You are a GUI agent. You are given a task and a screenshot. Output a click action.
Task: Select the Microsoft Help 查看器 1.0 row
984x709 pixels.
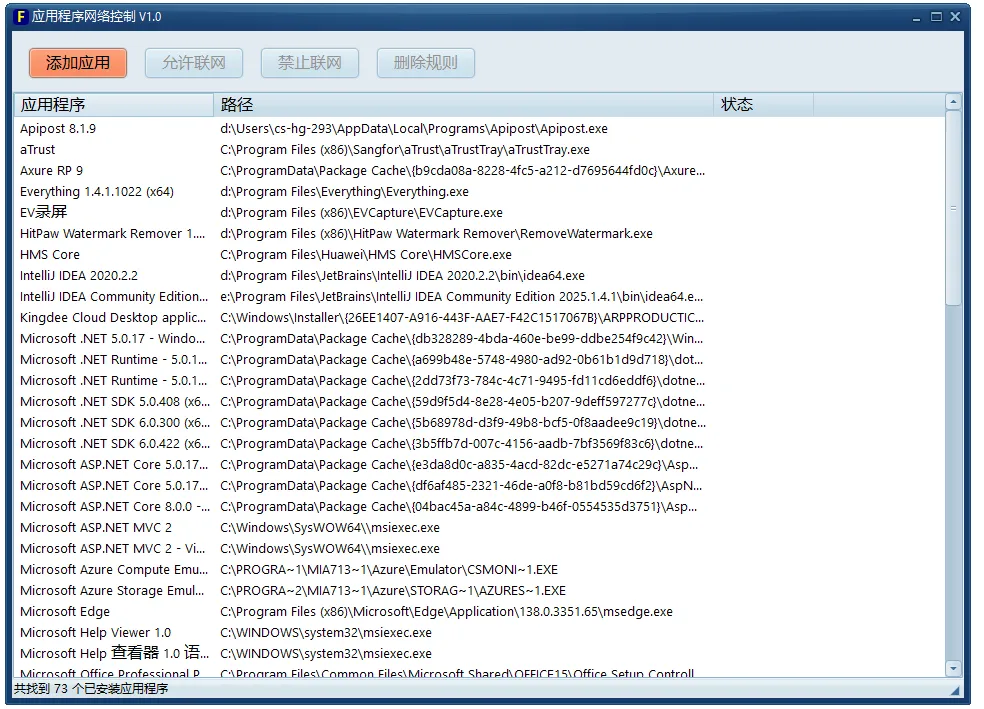(479, 654)
